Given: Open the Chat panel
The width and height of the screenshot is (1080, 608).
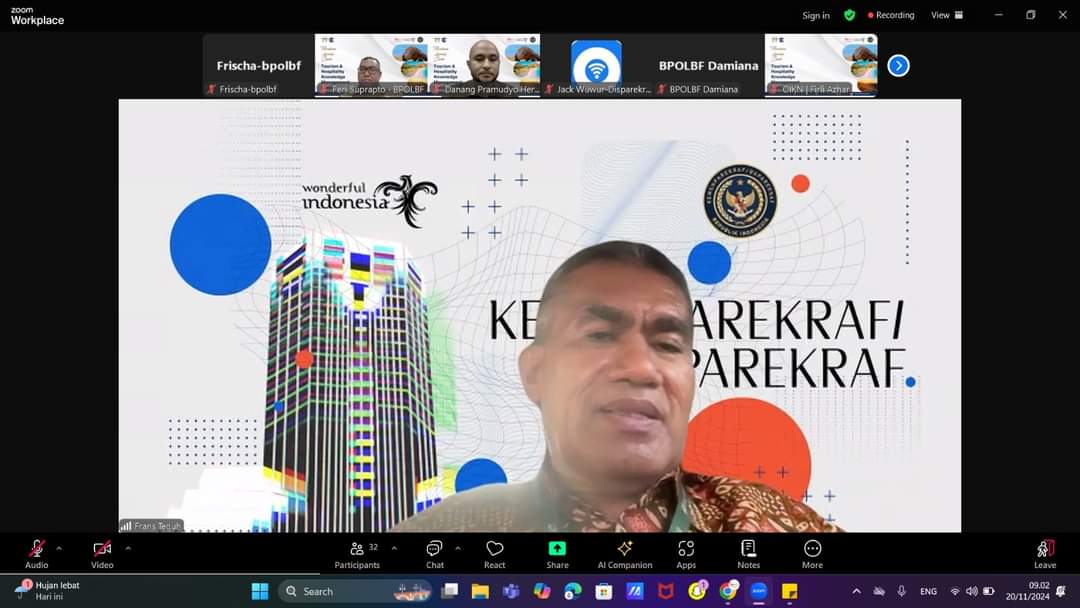Looking at the screenshot, I should (434, 553).
